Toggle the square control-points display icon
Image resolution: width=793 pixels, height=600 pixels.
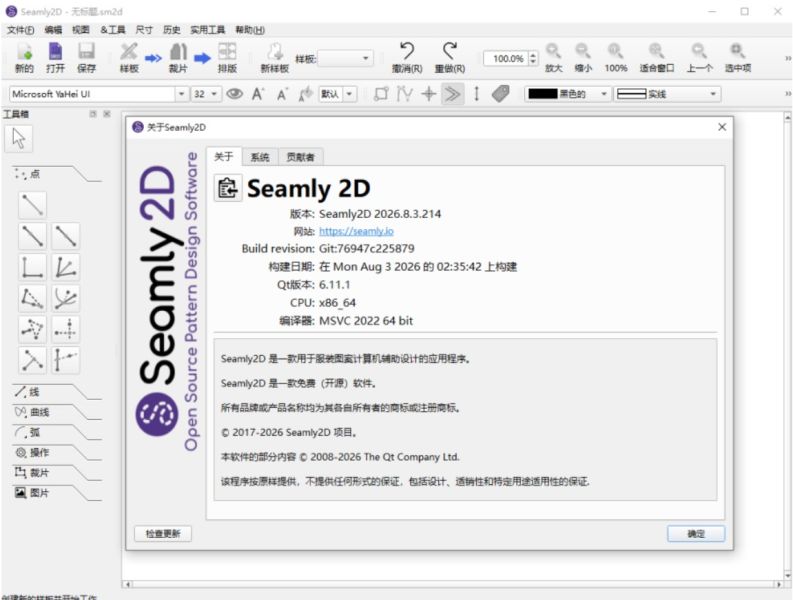(x=381, y=94)
